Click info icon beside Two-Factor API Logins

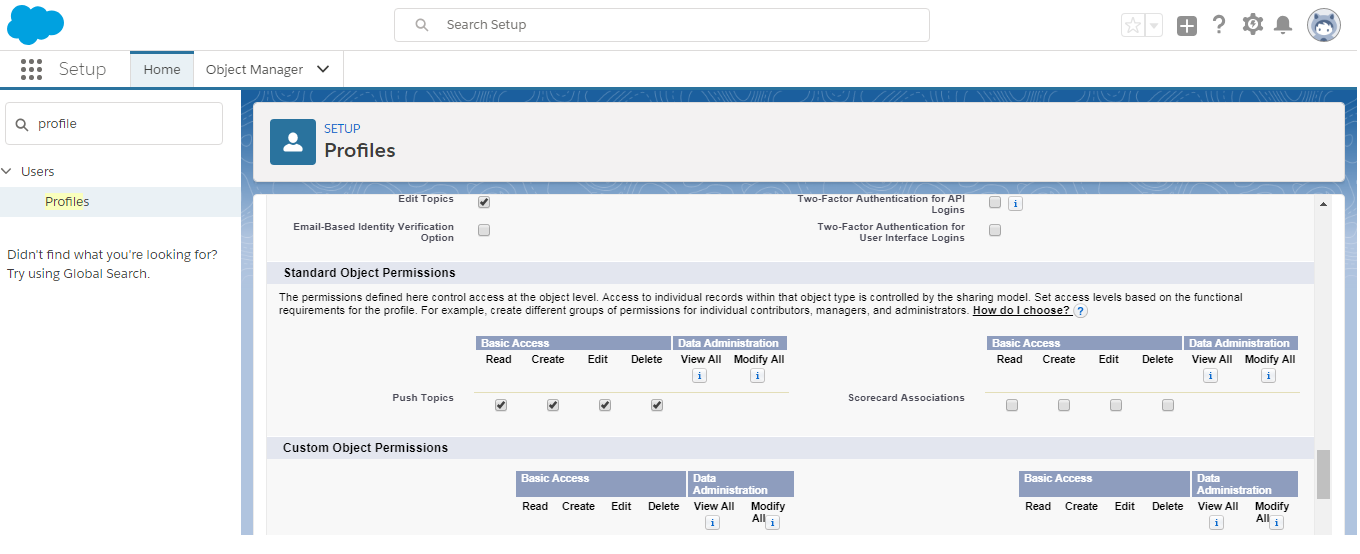(x=1015, y=204)
